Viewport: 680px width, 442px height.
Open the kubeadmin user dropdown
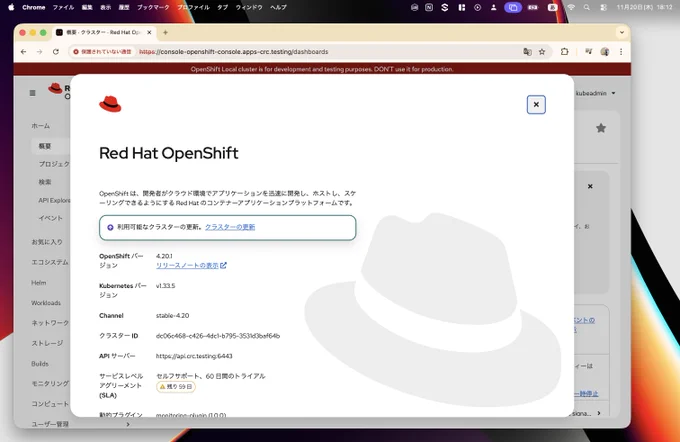[x=595, y=93]
